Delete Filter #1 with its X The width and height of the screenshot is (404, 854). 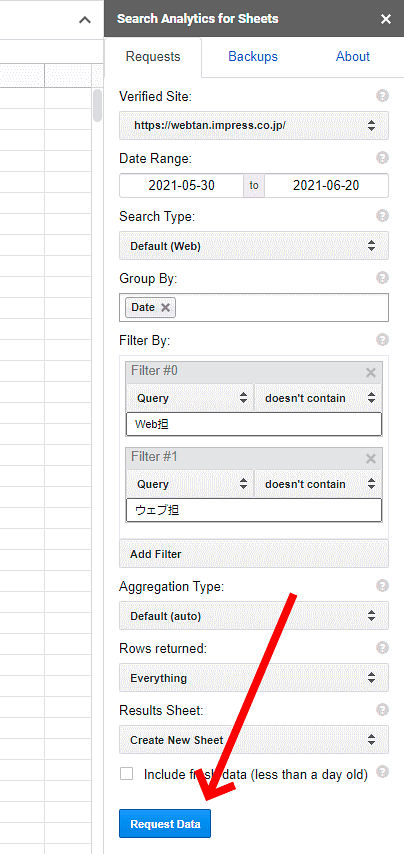click(x=371, y=459)
